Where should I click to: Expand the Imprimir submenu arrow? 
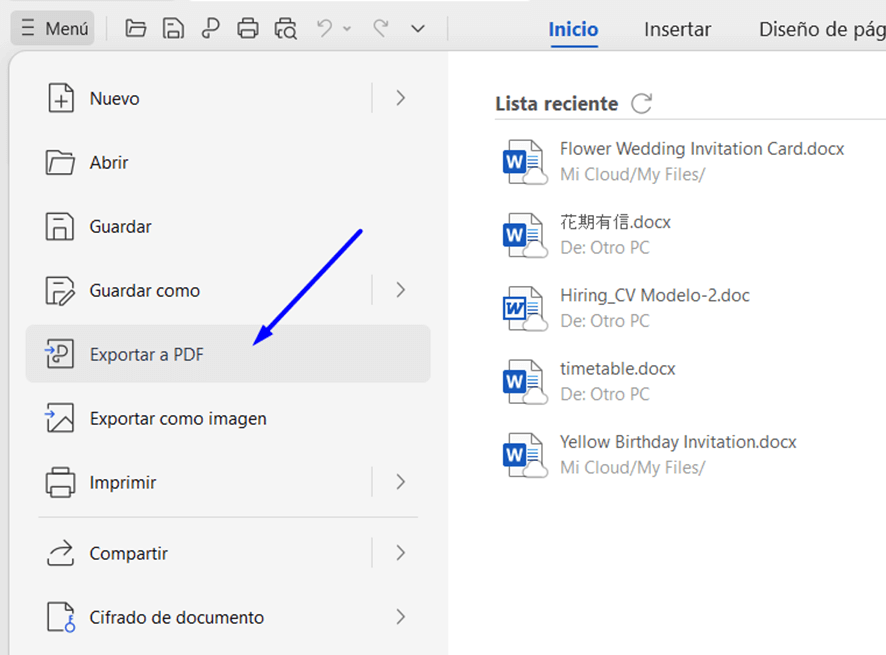point(400,482)
